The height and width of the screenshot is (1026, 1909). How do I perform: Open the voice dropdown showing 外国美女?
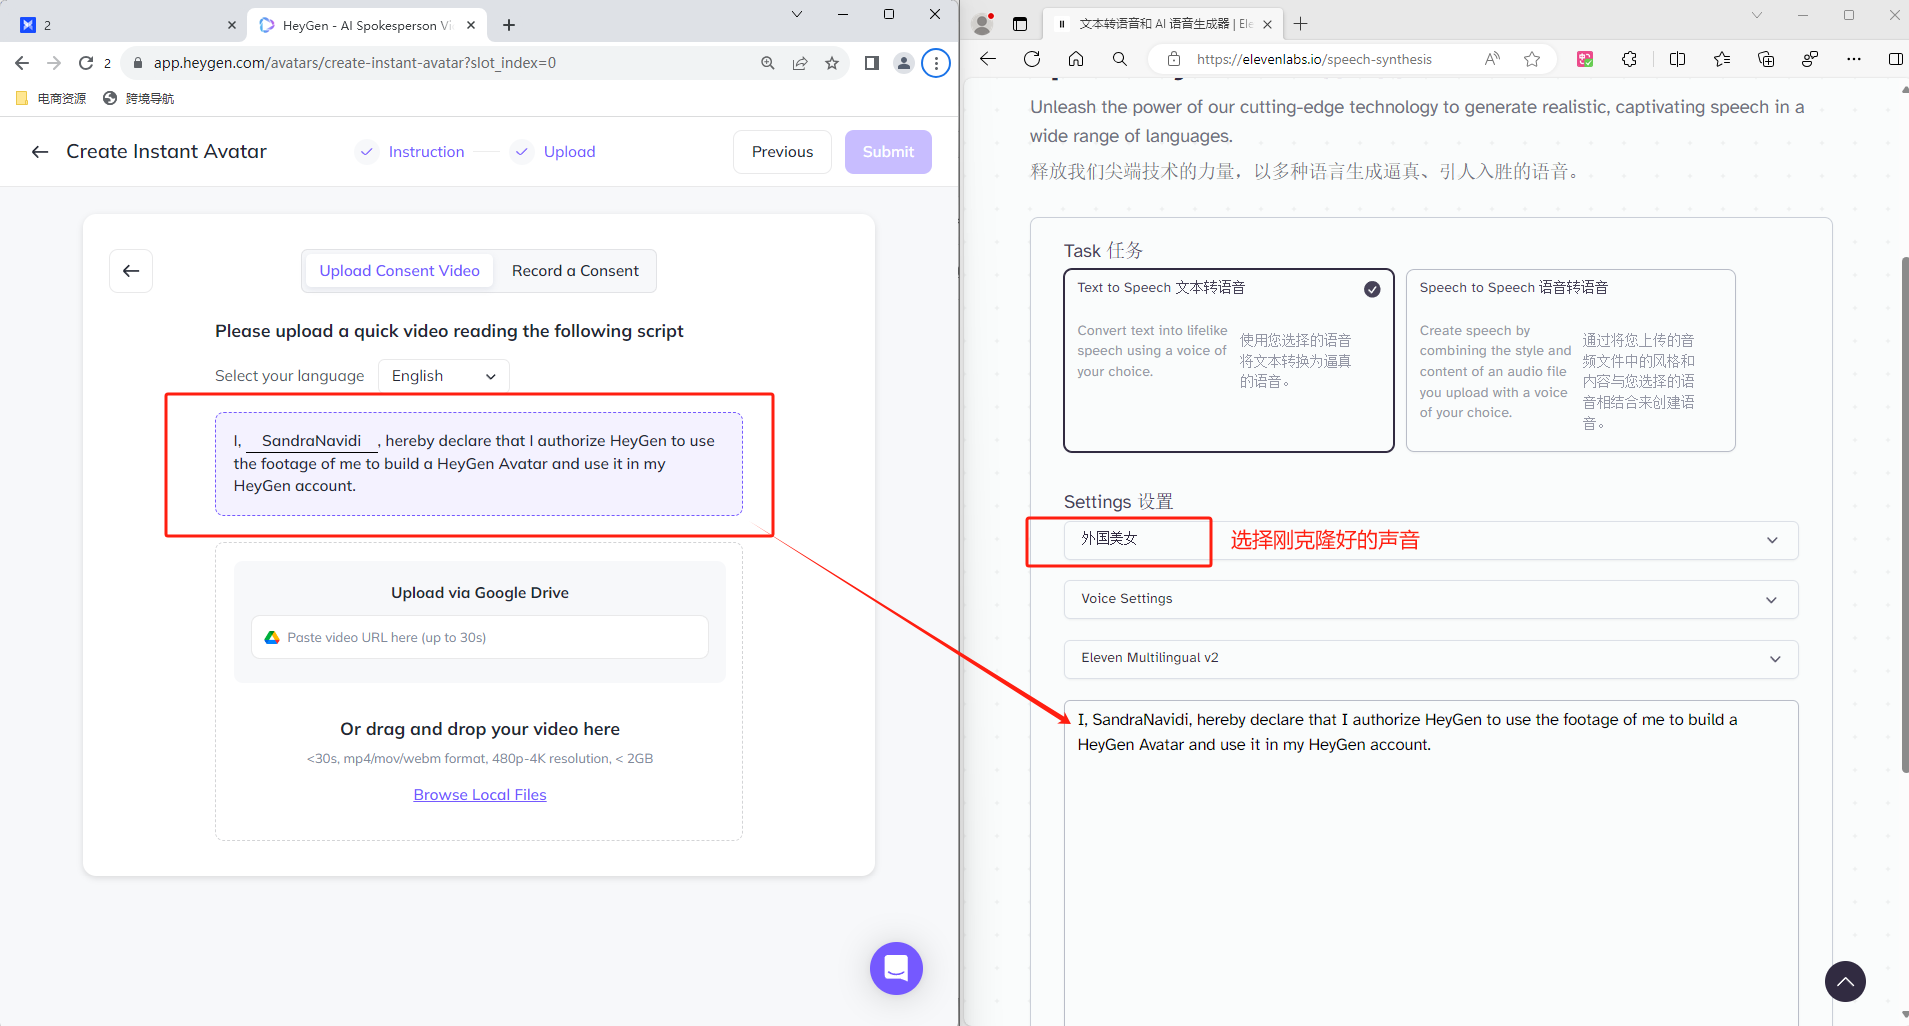[1431, 540]
